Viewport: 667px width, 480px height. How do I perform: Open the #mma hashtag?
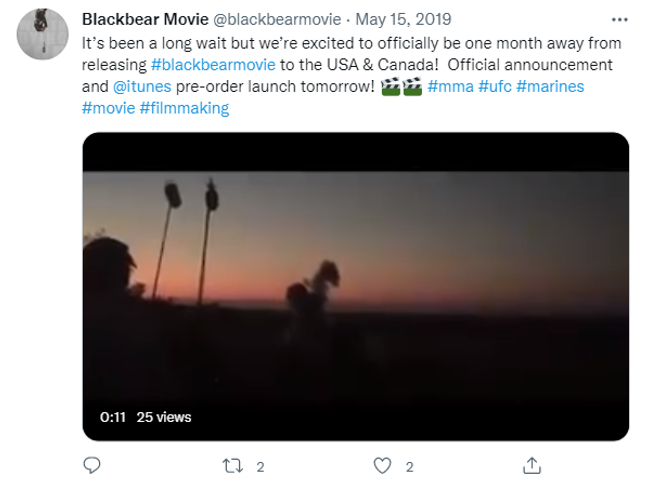click(450, 86)
